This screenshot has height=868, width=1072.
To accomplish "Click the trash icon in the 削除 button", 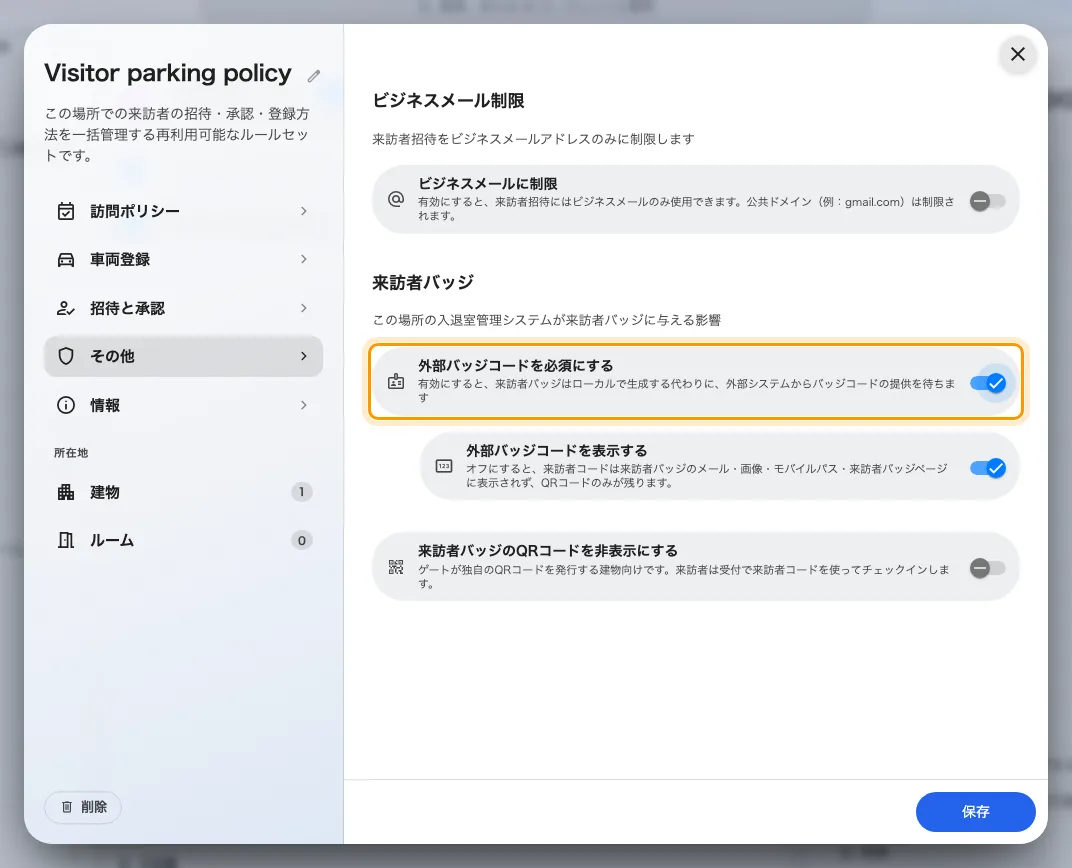I will click(x=67, y=807).
